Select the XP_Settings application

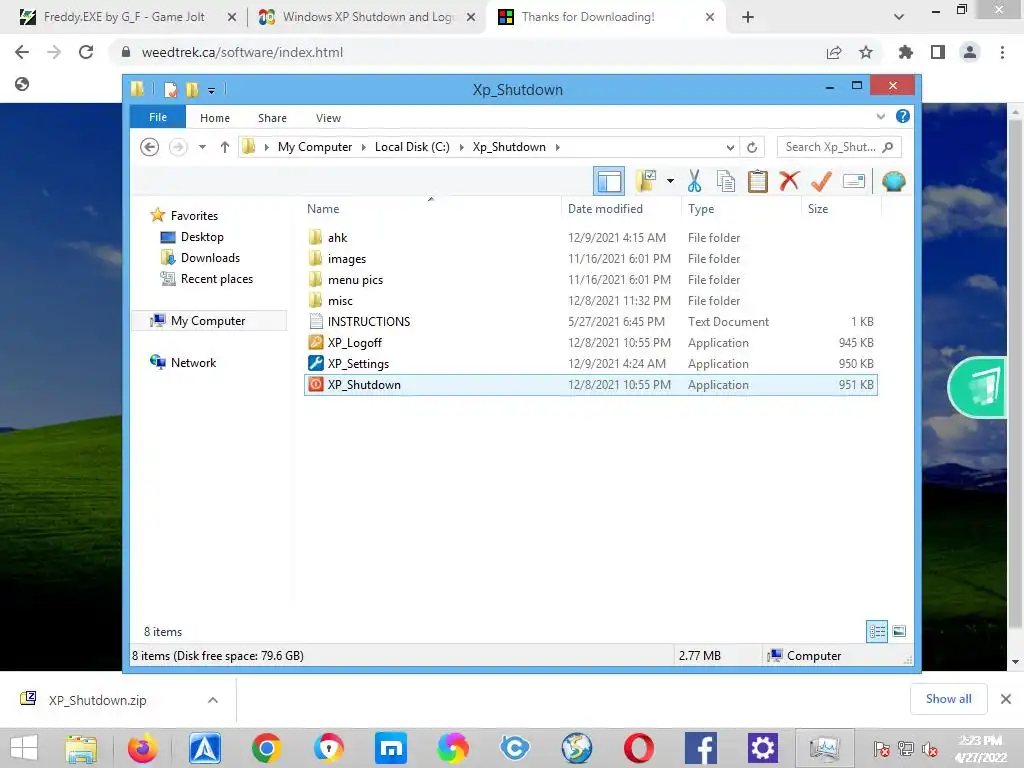point(590,364)
